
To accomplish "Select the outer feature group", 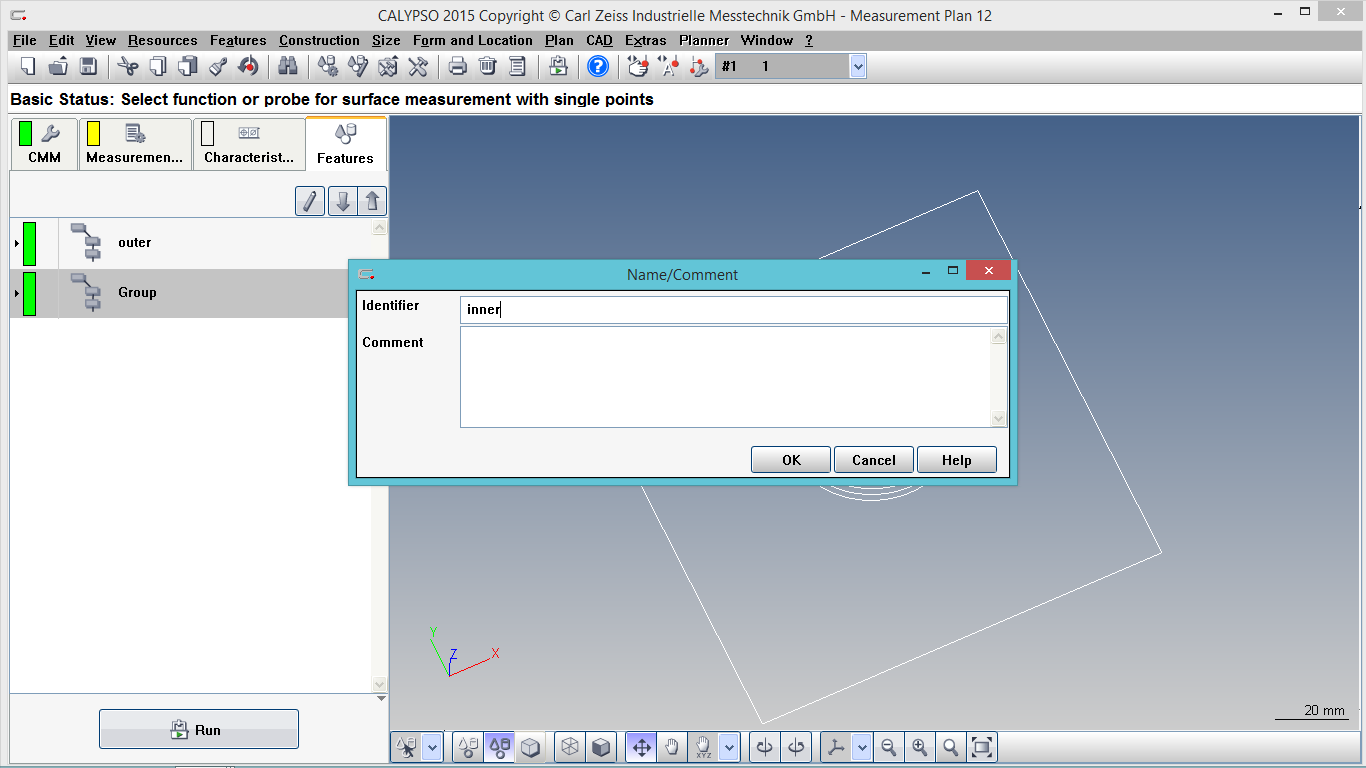I will [190, 243].
